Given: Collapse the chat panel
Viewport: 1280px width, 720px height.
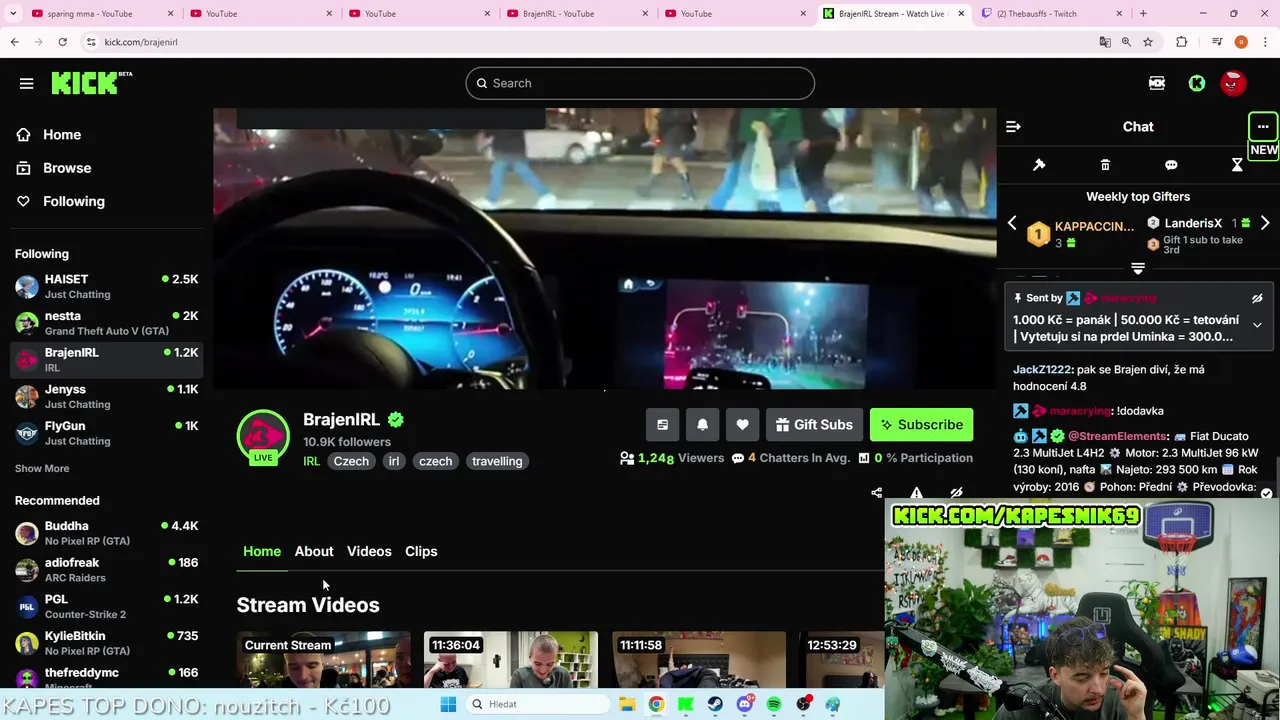Looking at the screenshot, I should click(1013, 127).
